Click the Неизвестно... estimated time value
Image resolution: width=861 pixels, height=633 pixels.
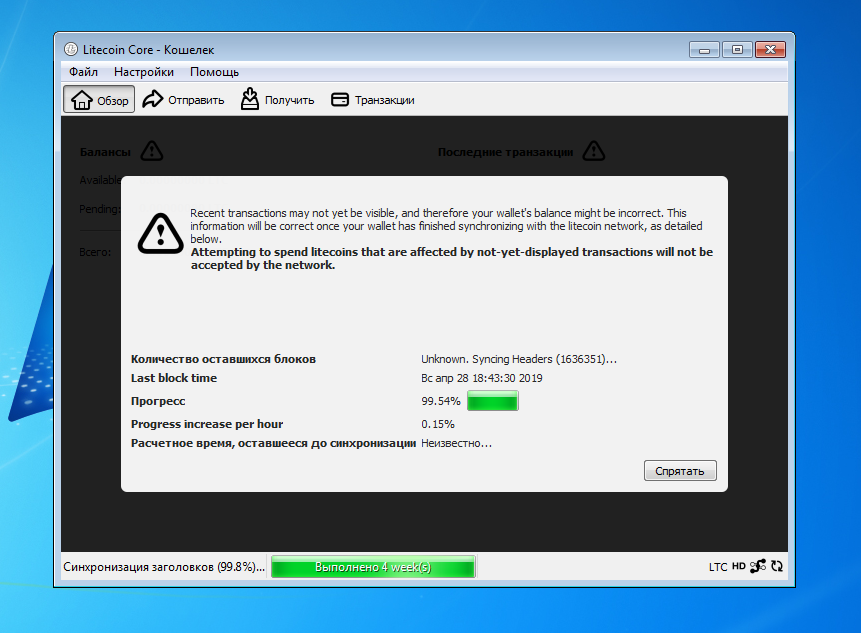(x=456, y=444)
